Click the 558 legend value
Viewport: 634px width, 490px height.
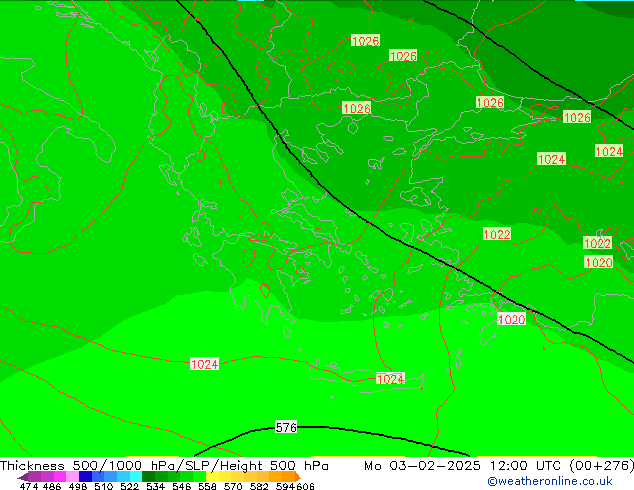tap(207, 486)
